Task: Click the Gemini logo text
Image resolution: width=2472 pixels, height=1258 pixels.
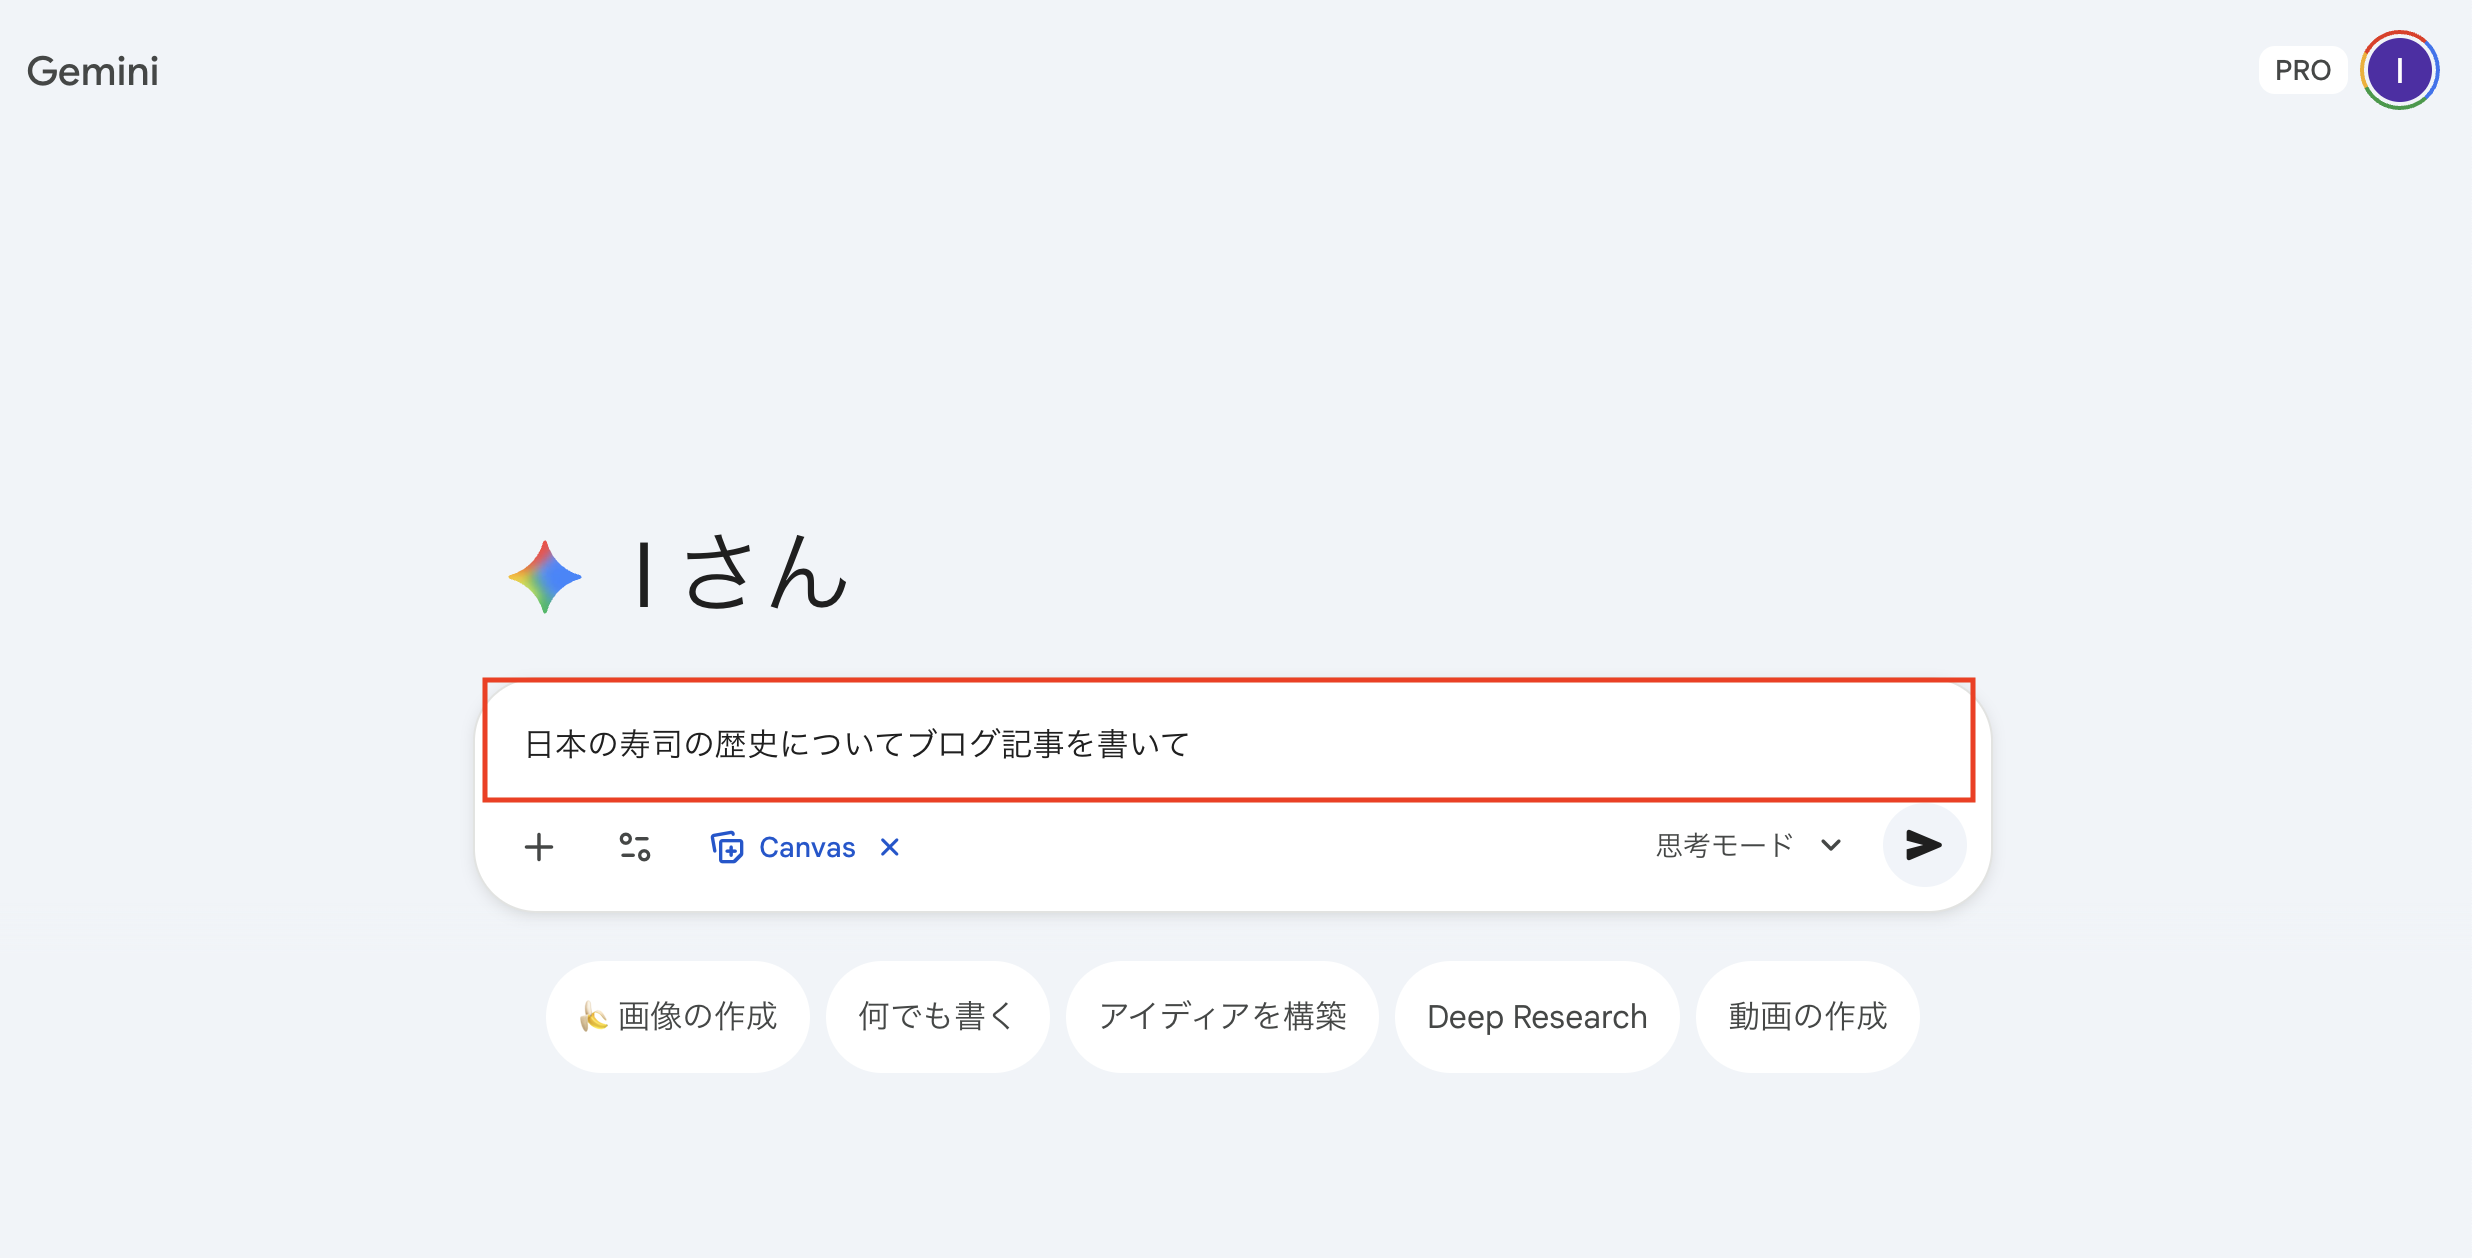Action: pyautogui.click(x=93, y=71)
